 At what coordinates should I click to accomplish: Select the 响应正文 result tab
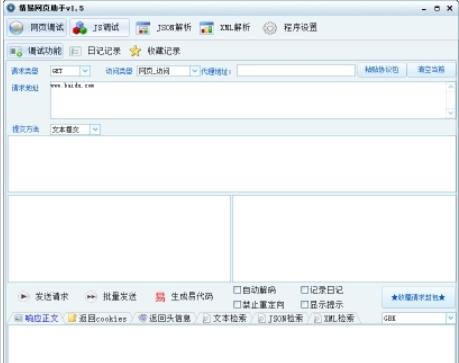pyautogui.click(x=36, y=318)
